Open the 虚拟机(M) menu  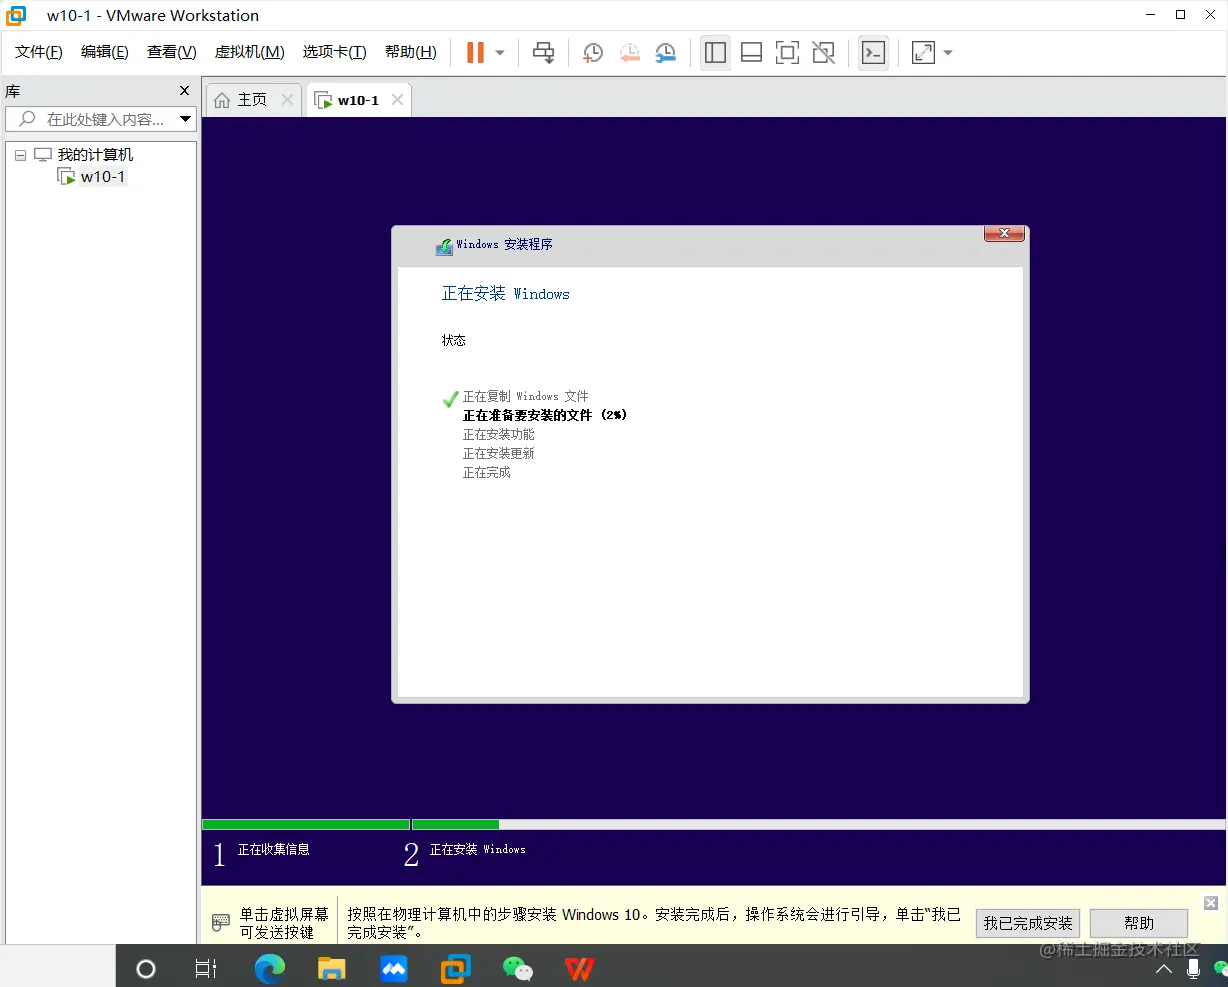[249, 52]
